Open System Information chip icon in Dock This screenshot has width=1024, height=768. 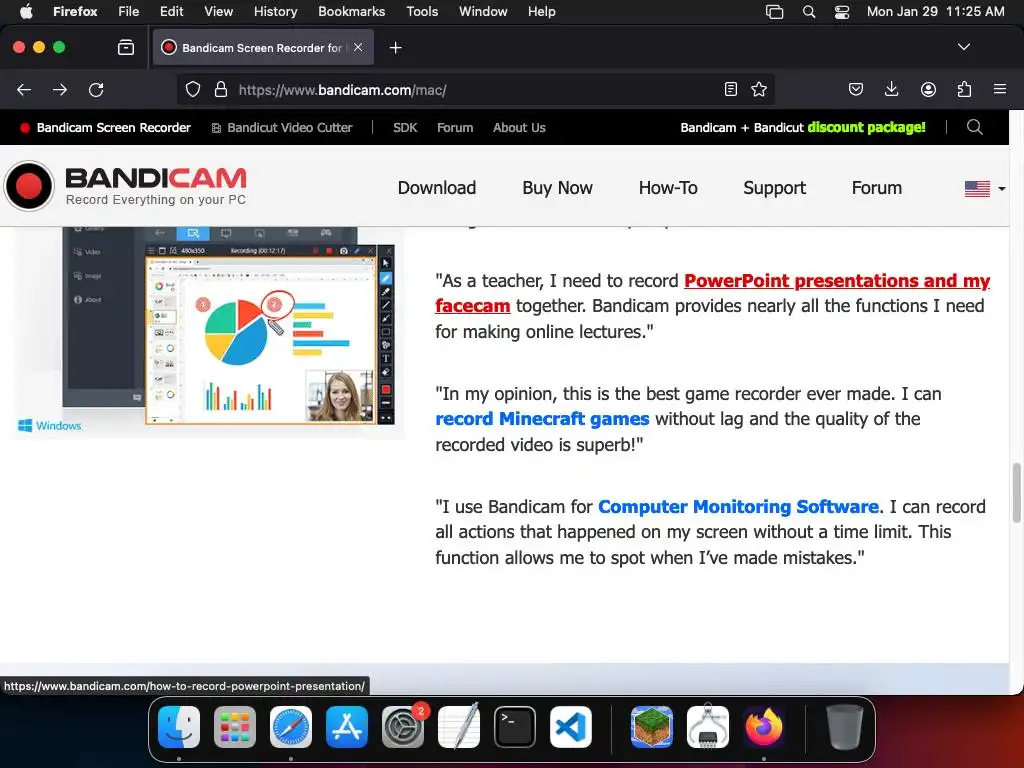coord(708,727)
